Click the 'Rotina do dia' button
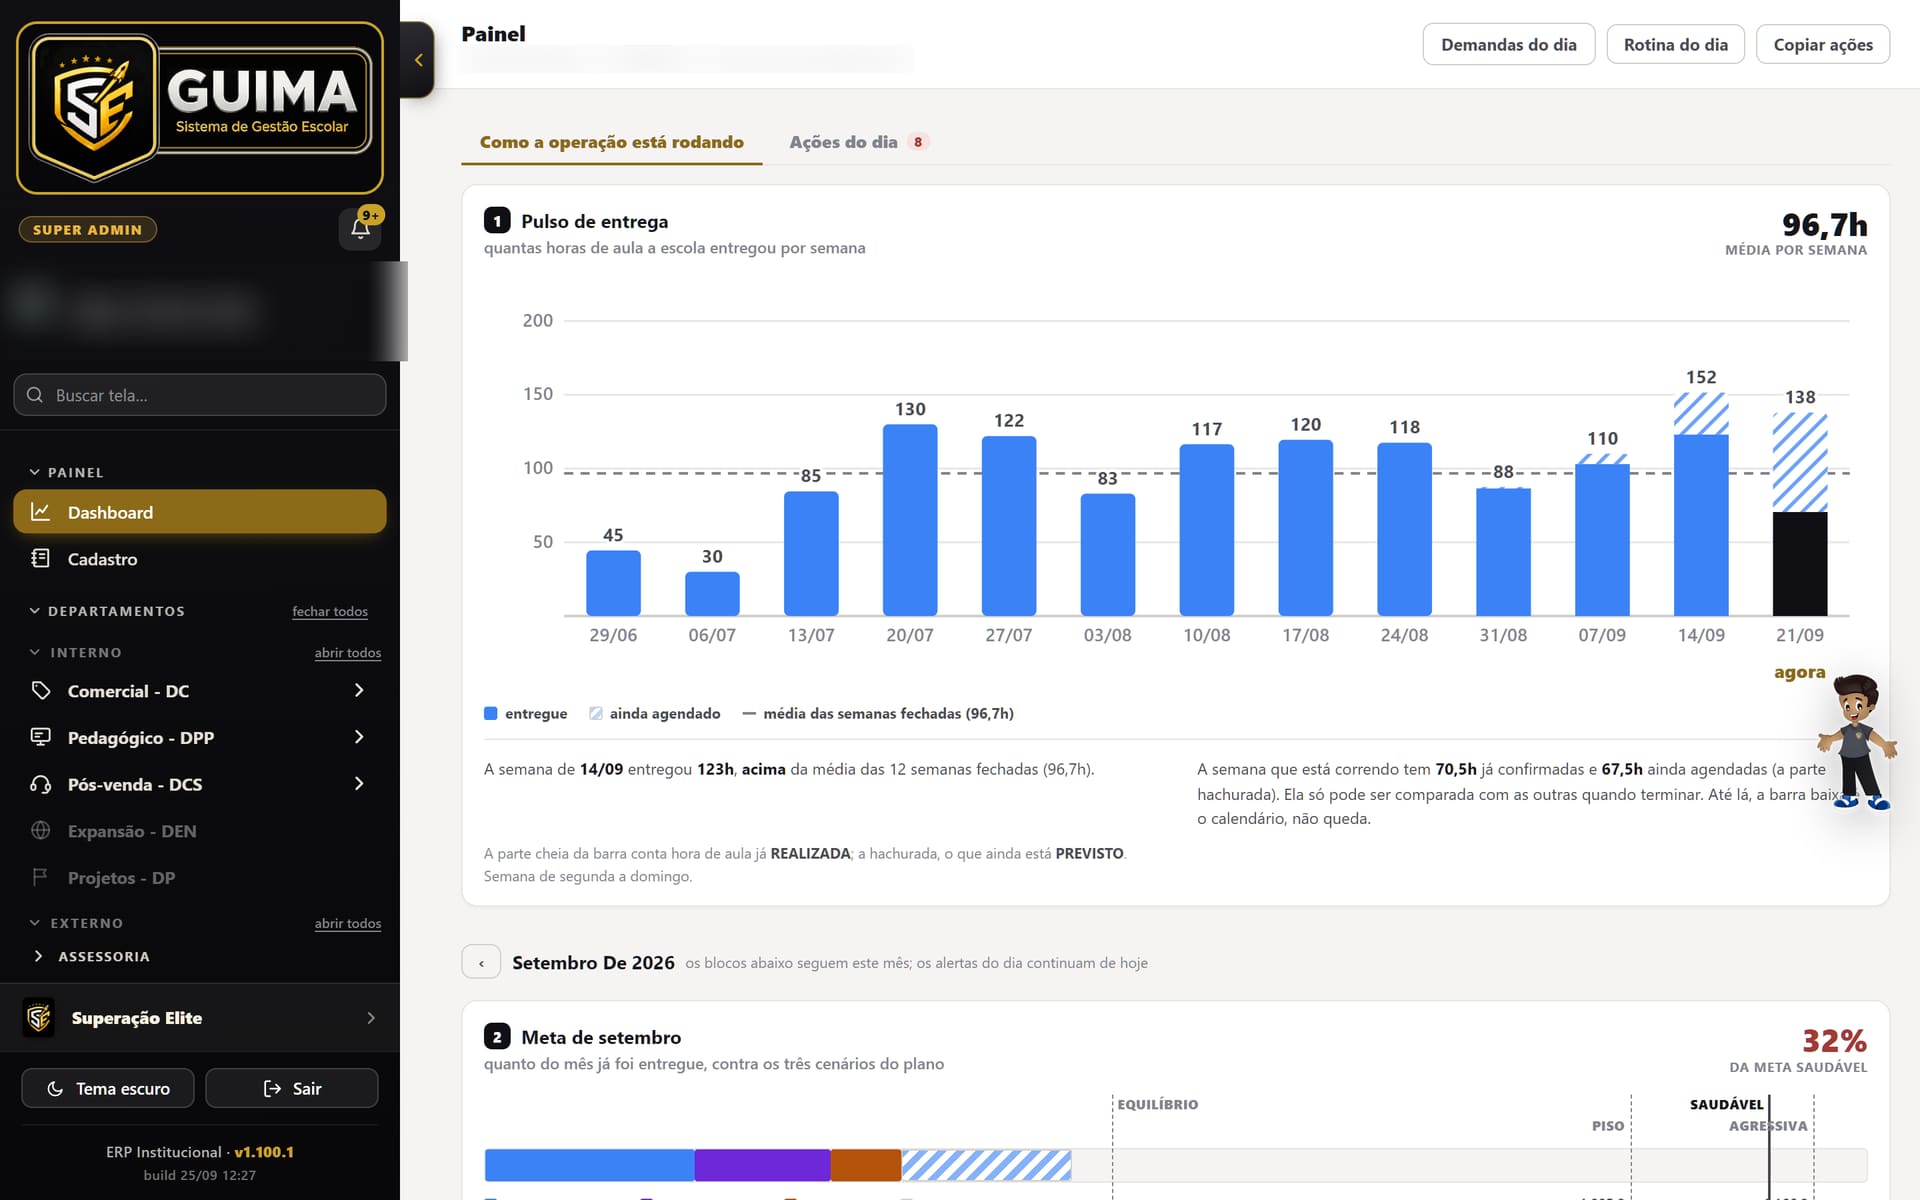 (x=1676, y=45)
